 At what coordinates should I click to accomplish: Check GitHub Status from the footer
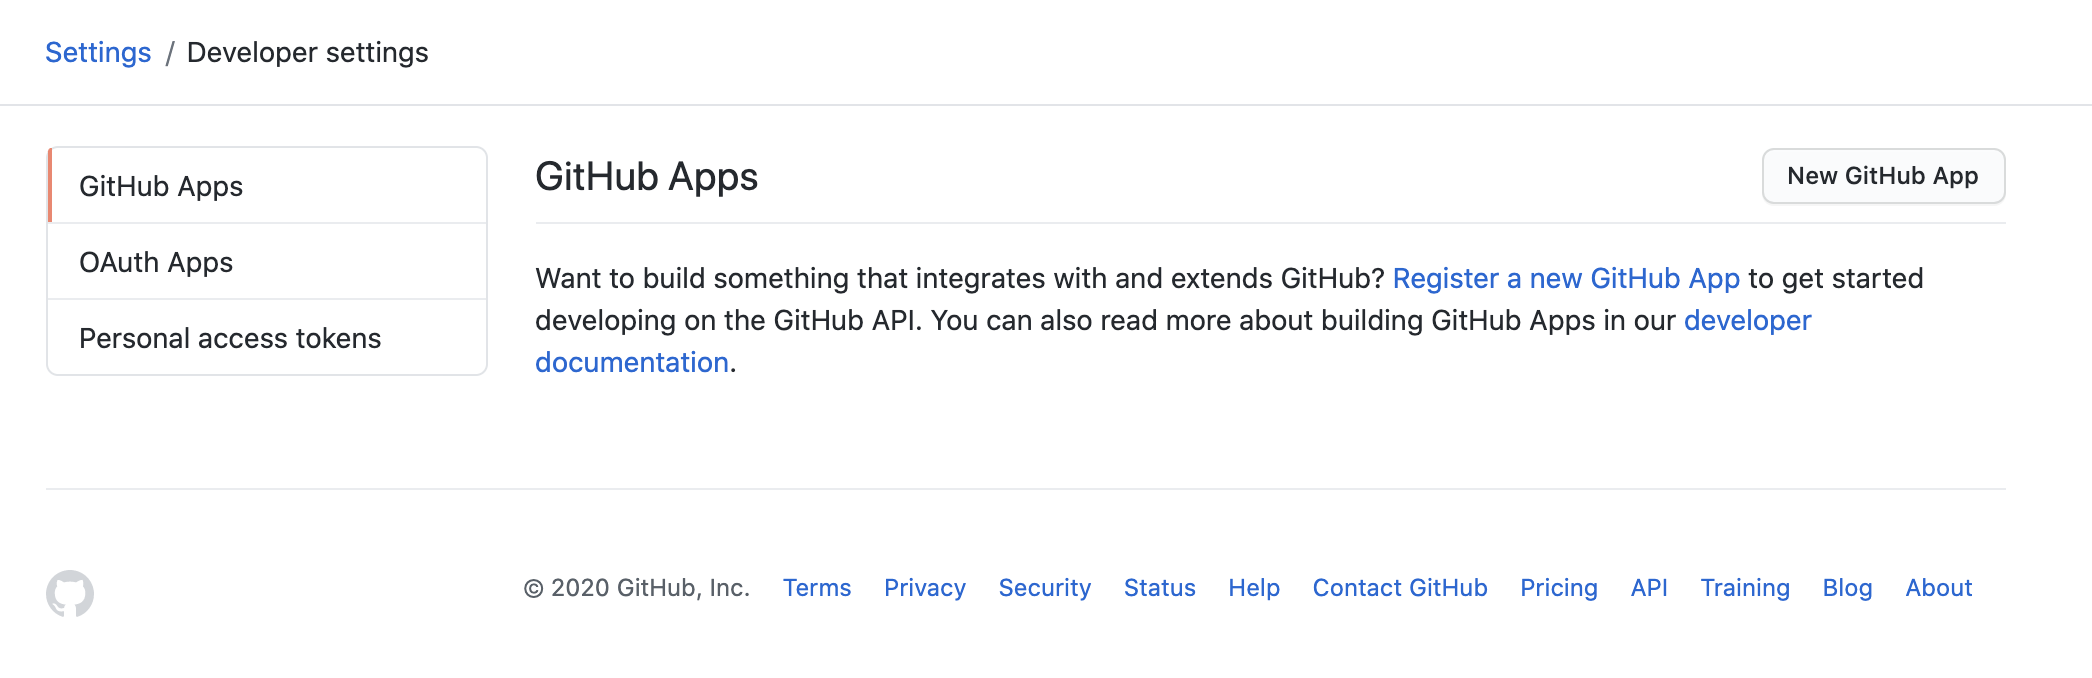tap(1159, 588)
